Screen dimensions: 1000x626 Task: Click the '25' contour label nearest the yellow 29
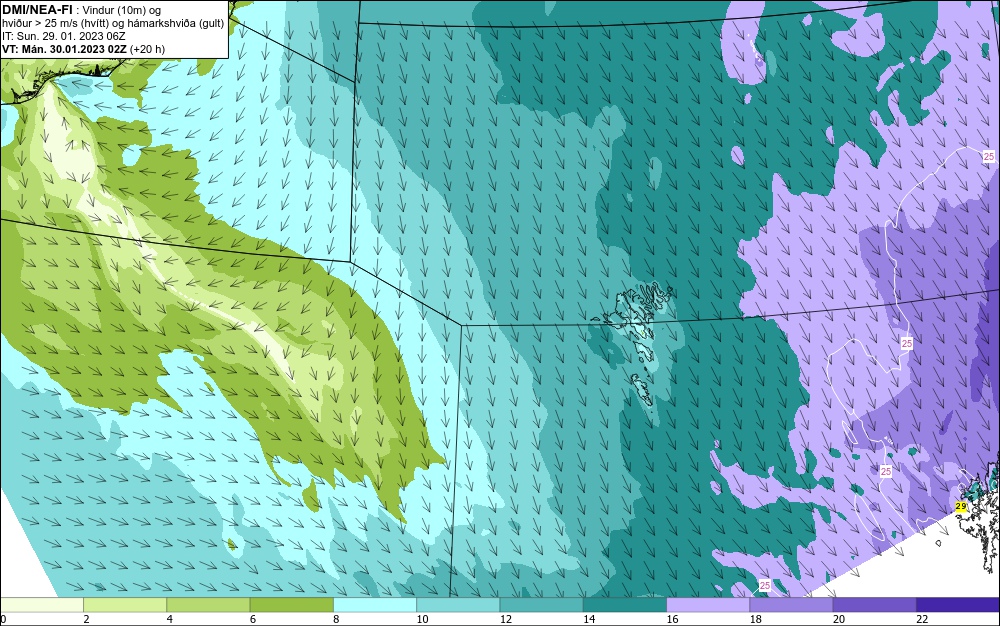pos(886,471)
